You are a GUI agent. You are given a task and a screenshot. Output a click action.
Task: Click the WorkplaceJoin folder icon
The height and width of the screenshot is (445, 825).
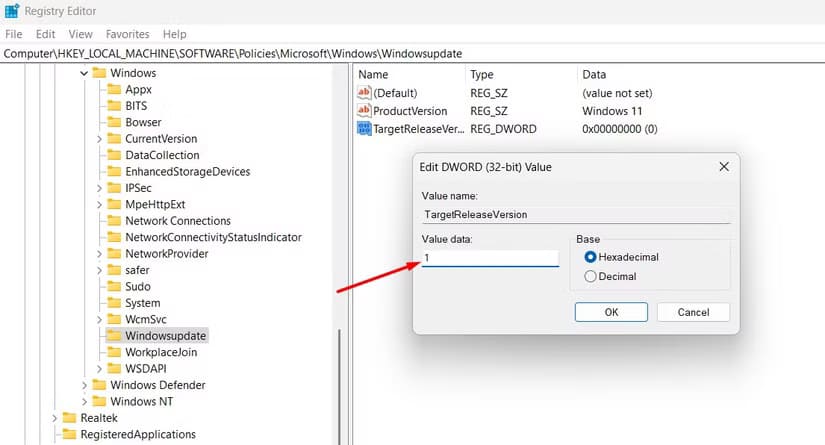tap(114, 352)
